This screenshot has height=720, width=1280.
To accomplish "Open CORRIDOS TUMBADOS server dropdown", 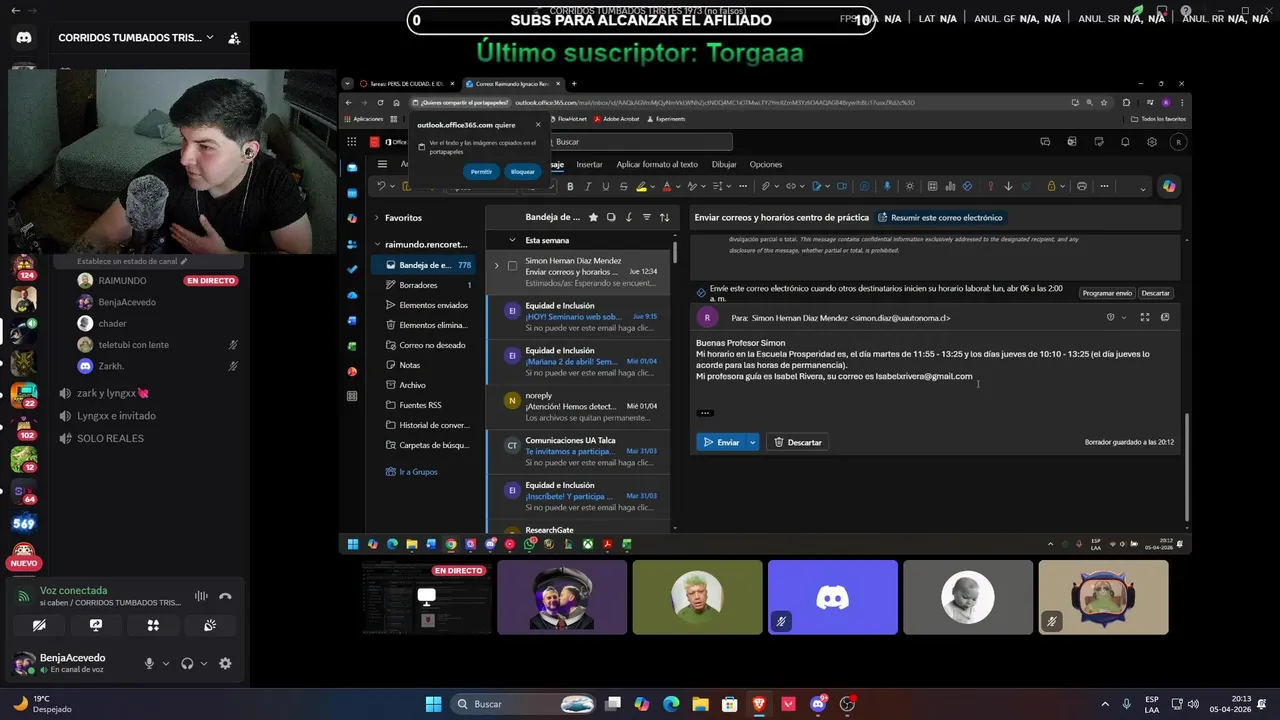I will (210, 37).
